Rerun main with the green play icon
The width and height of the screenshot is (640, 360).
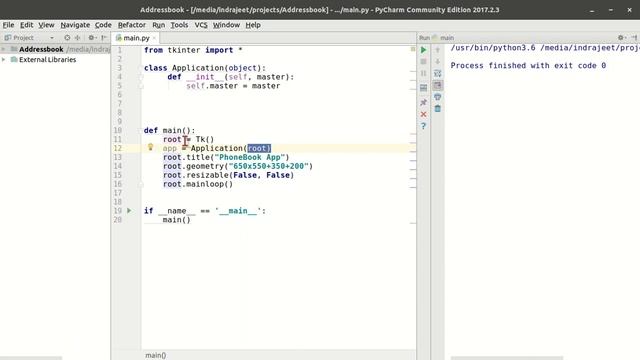click(423, 50)
